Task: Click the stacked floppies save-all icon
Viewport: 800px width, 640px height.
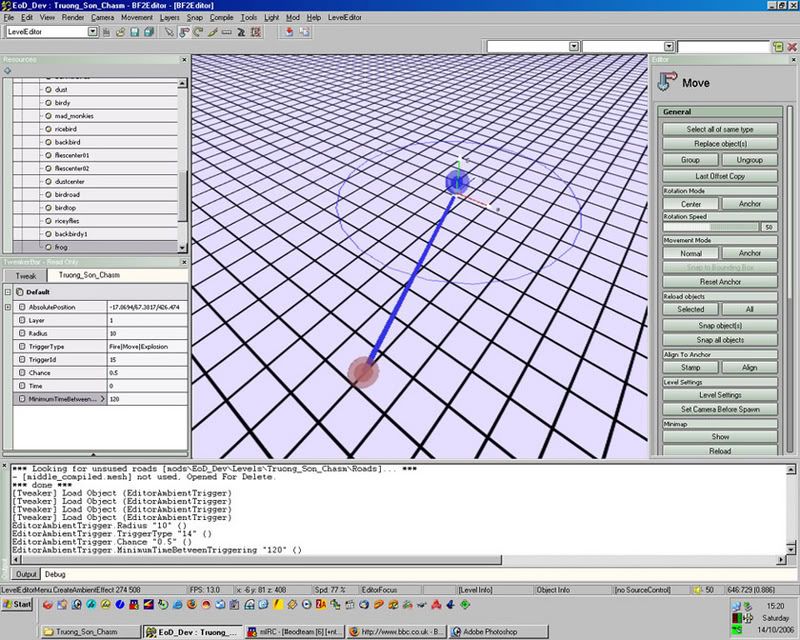Action: [x=149, y=32]
